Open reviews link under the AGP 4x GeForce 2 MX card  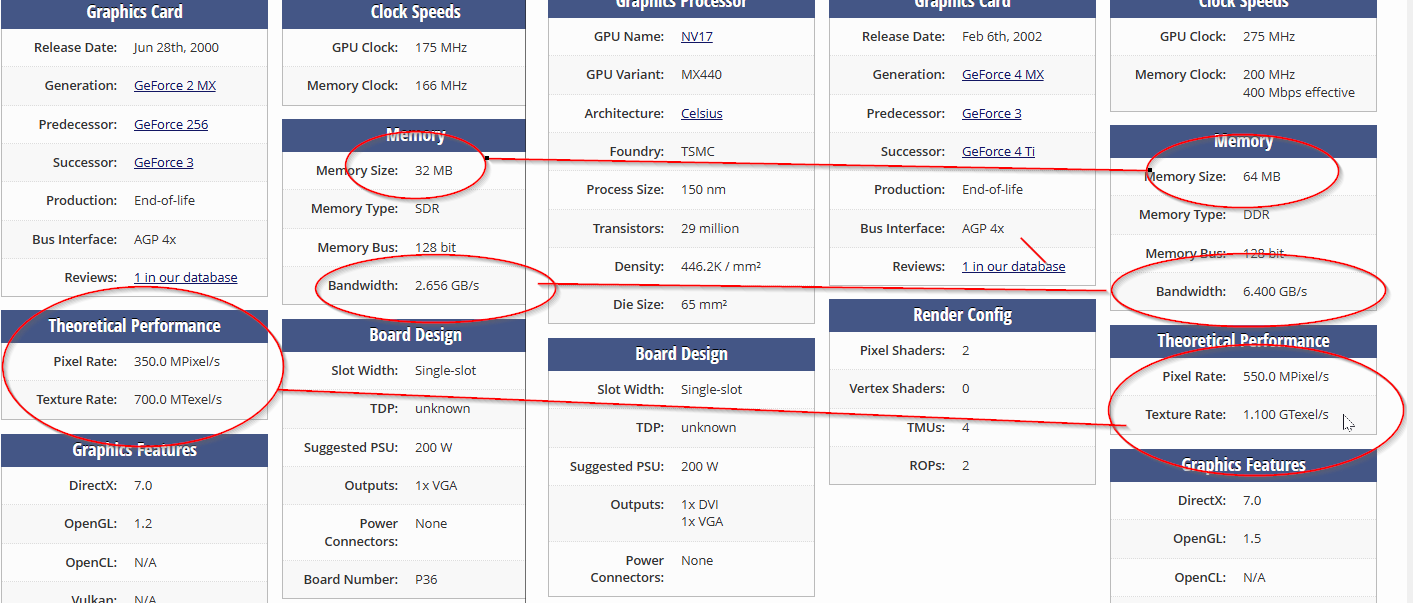(186, 278)
